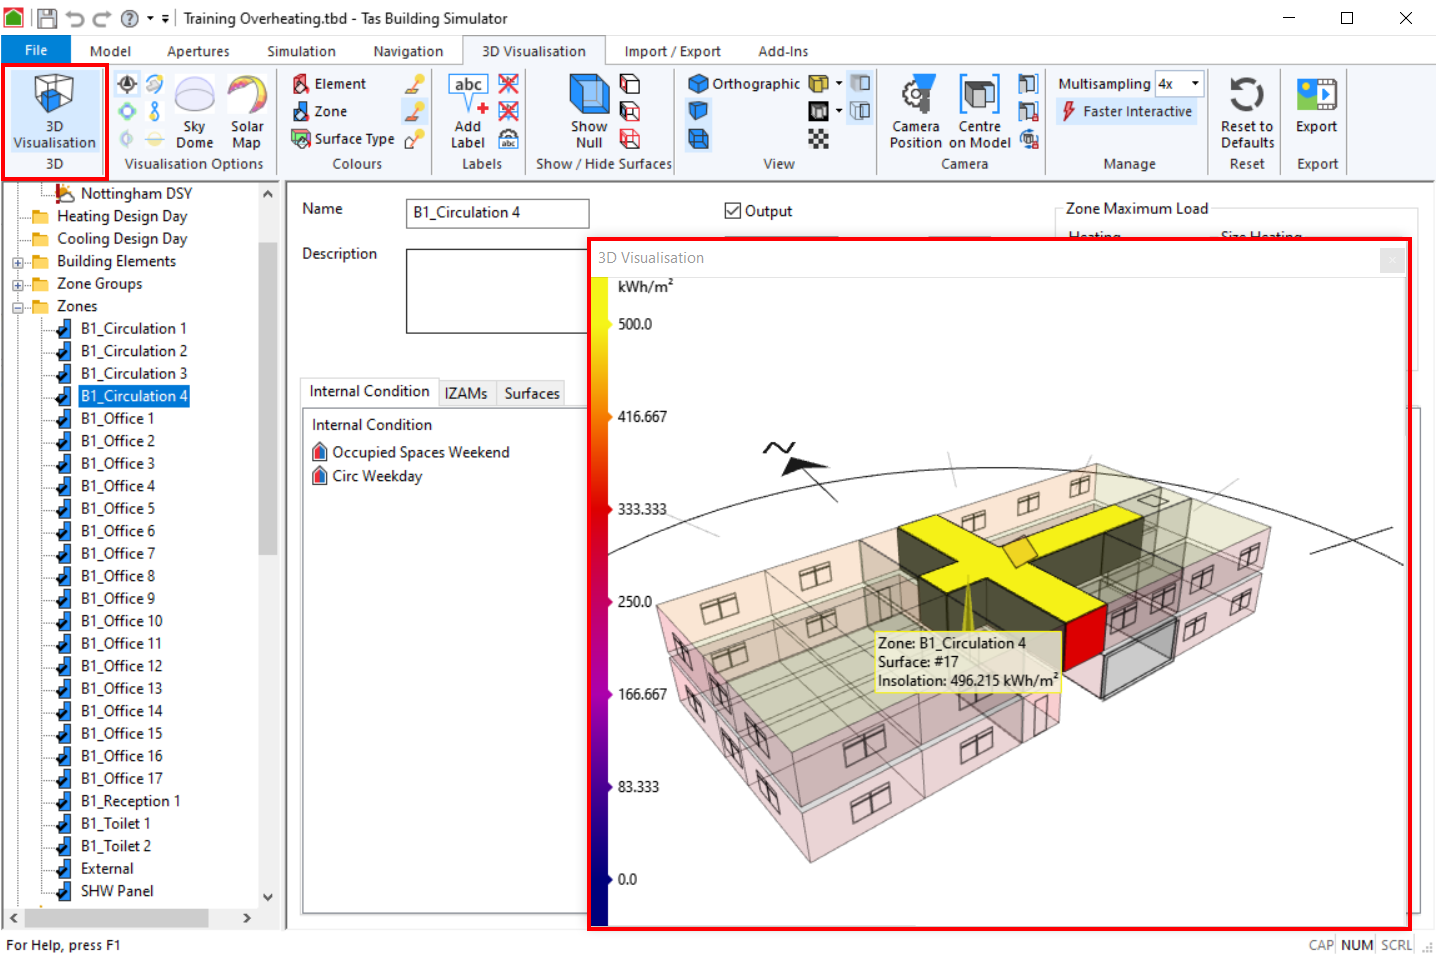Switch to the Simulation ribbon tab

coord(301,51)
